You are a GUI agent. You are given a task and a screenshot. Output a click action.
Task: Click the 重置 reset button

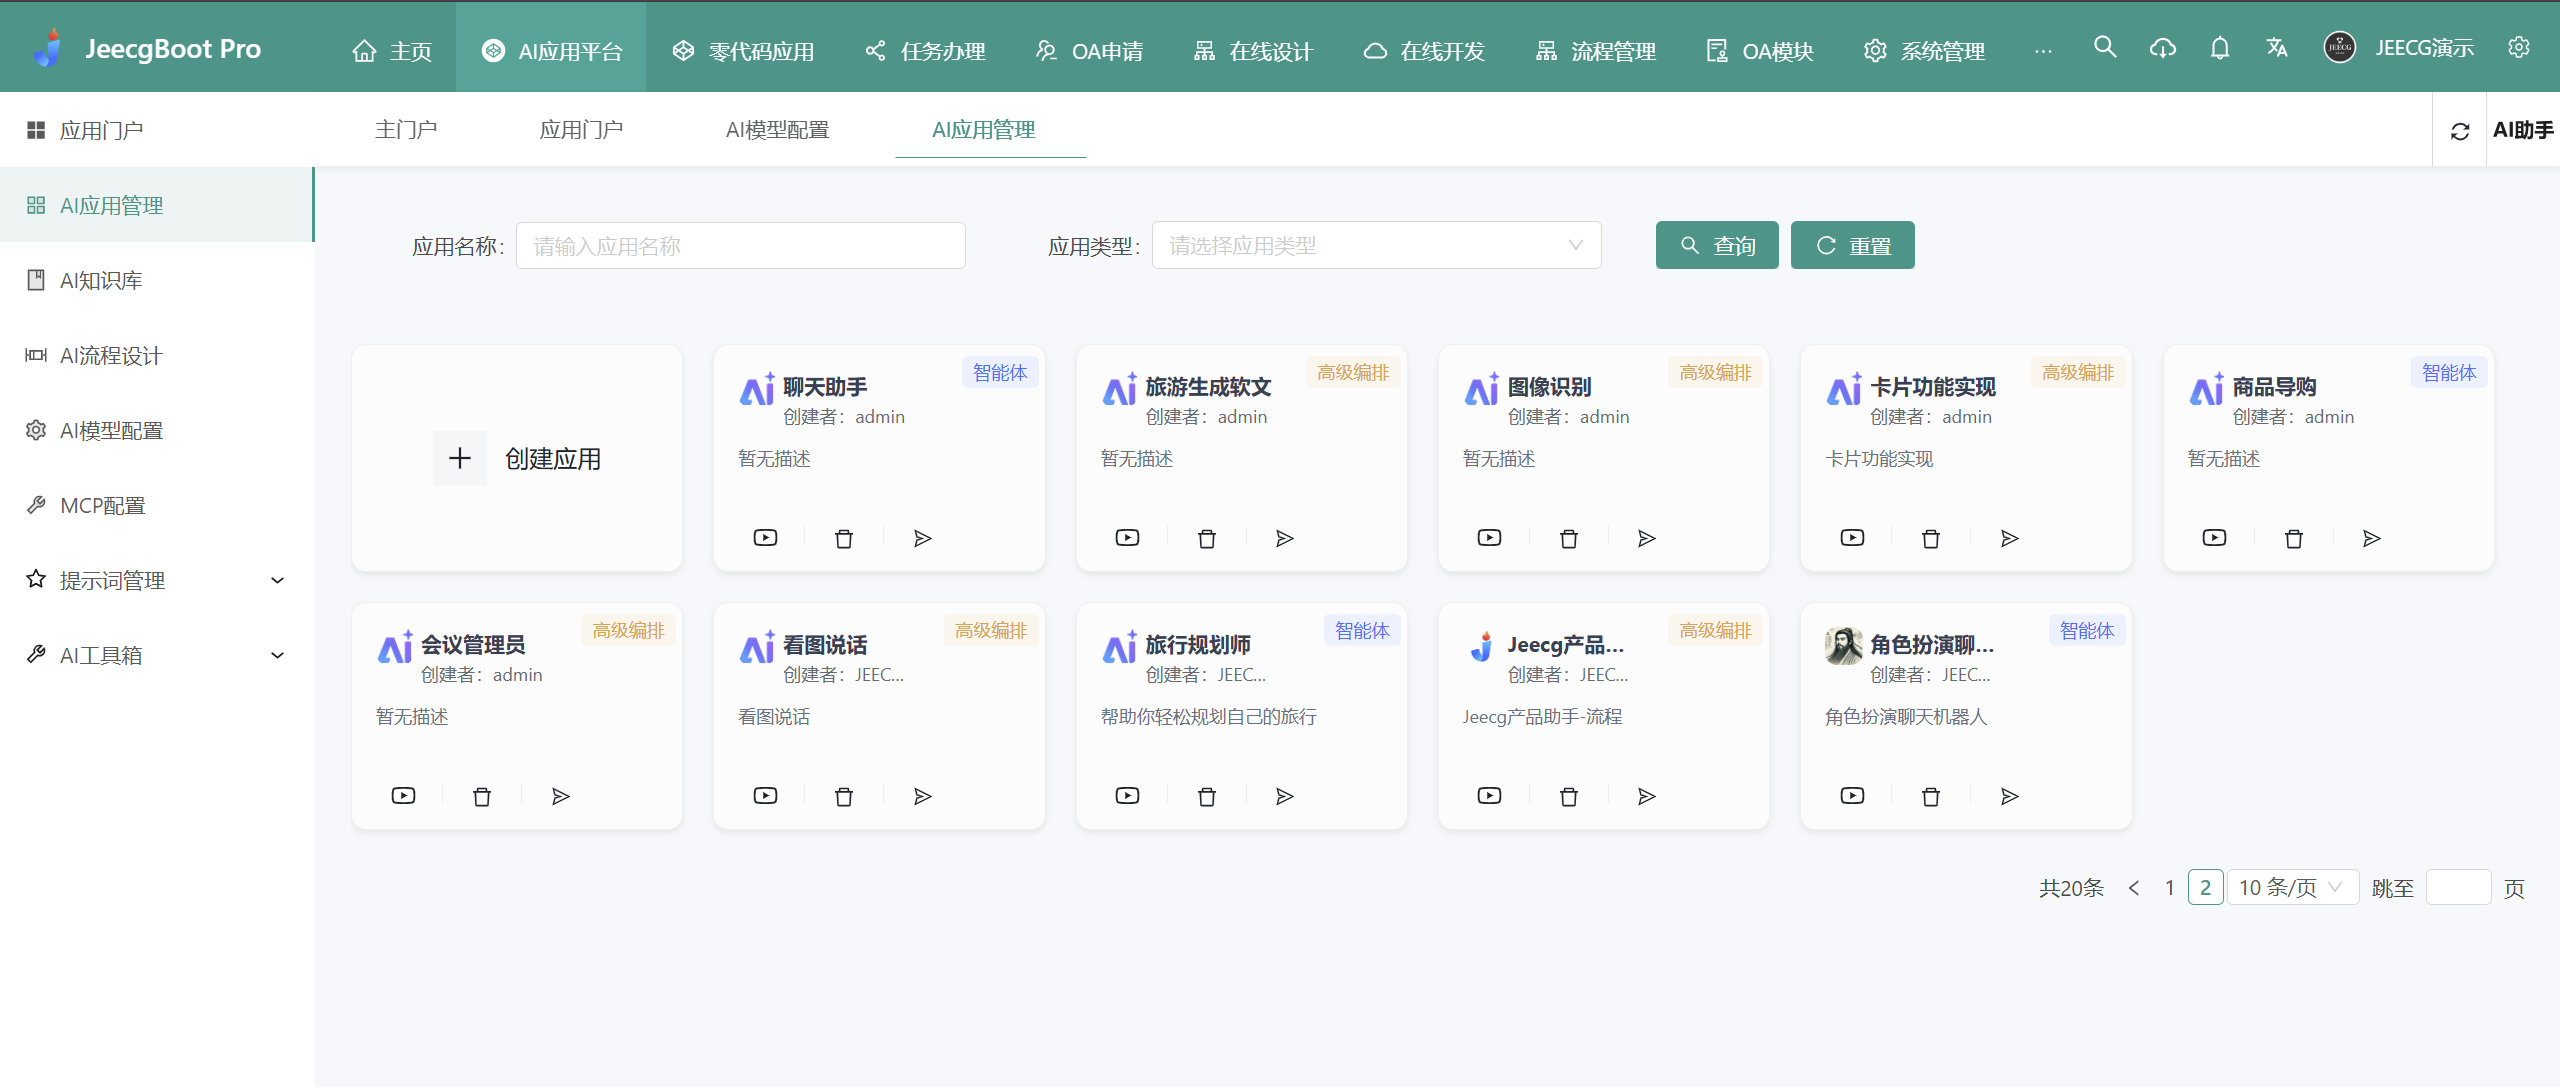point(1852,246)
